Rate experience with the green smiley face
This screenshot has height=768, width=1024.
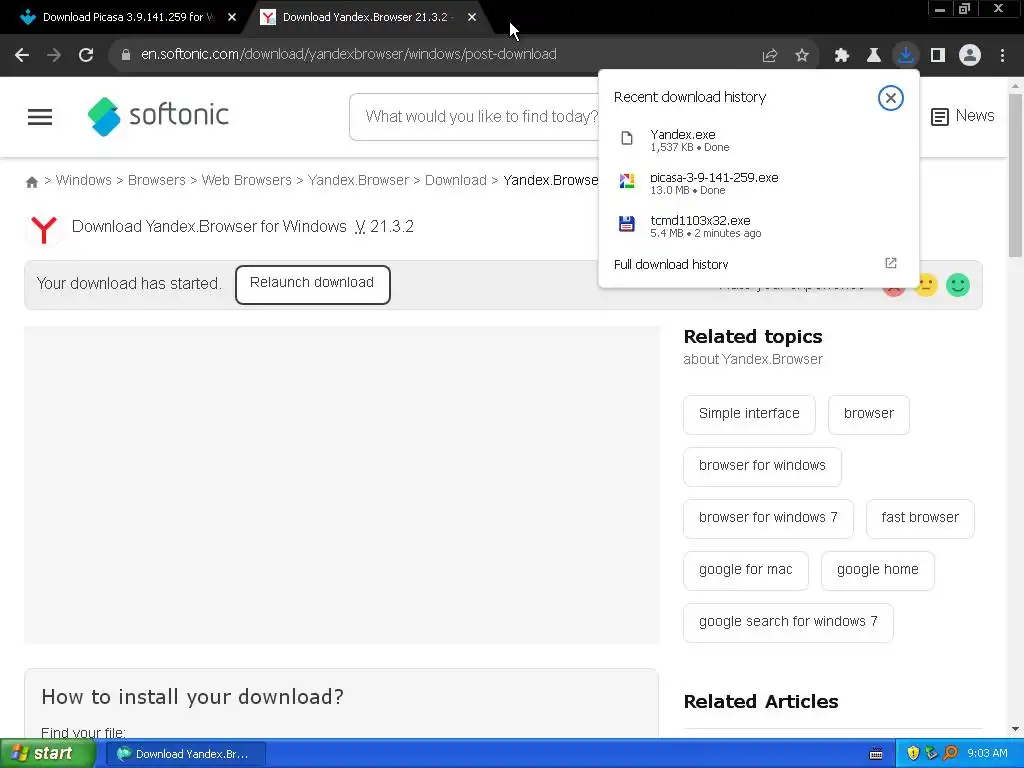click(957, 285)
